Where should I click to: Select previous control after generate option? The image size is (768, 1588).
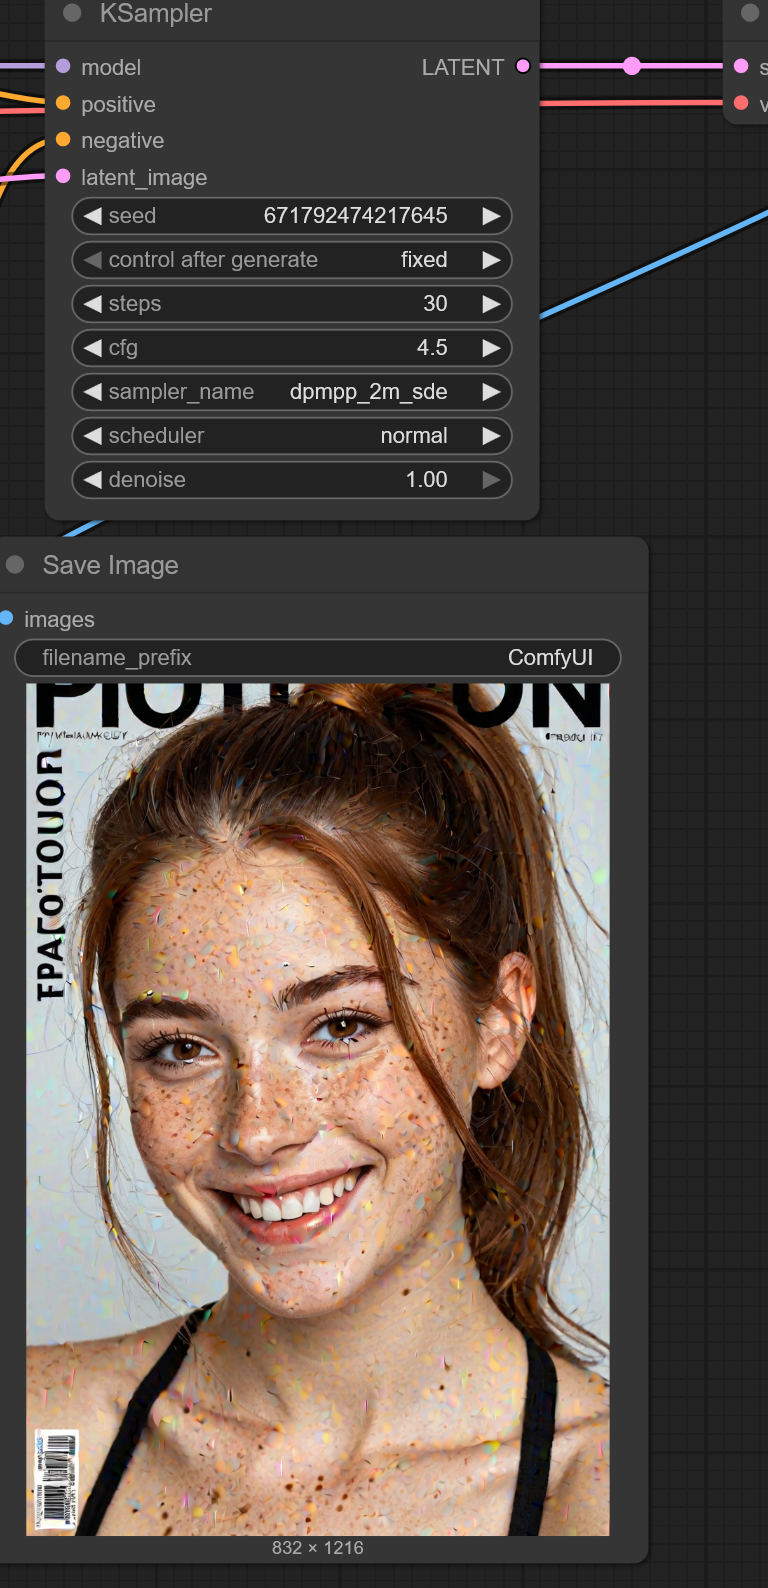click(x=93, y=260)
